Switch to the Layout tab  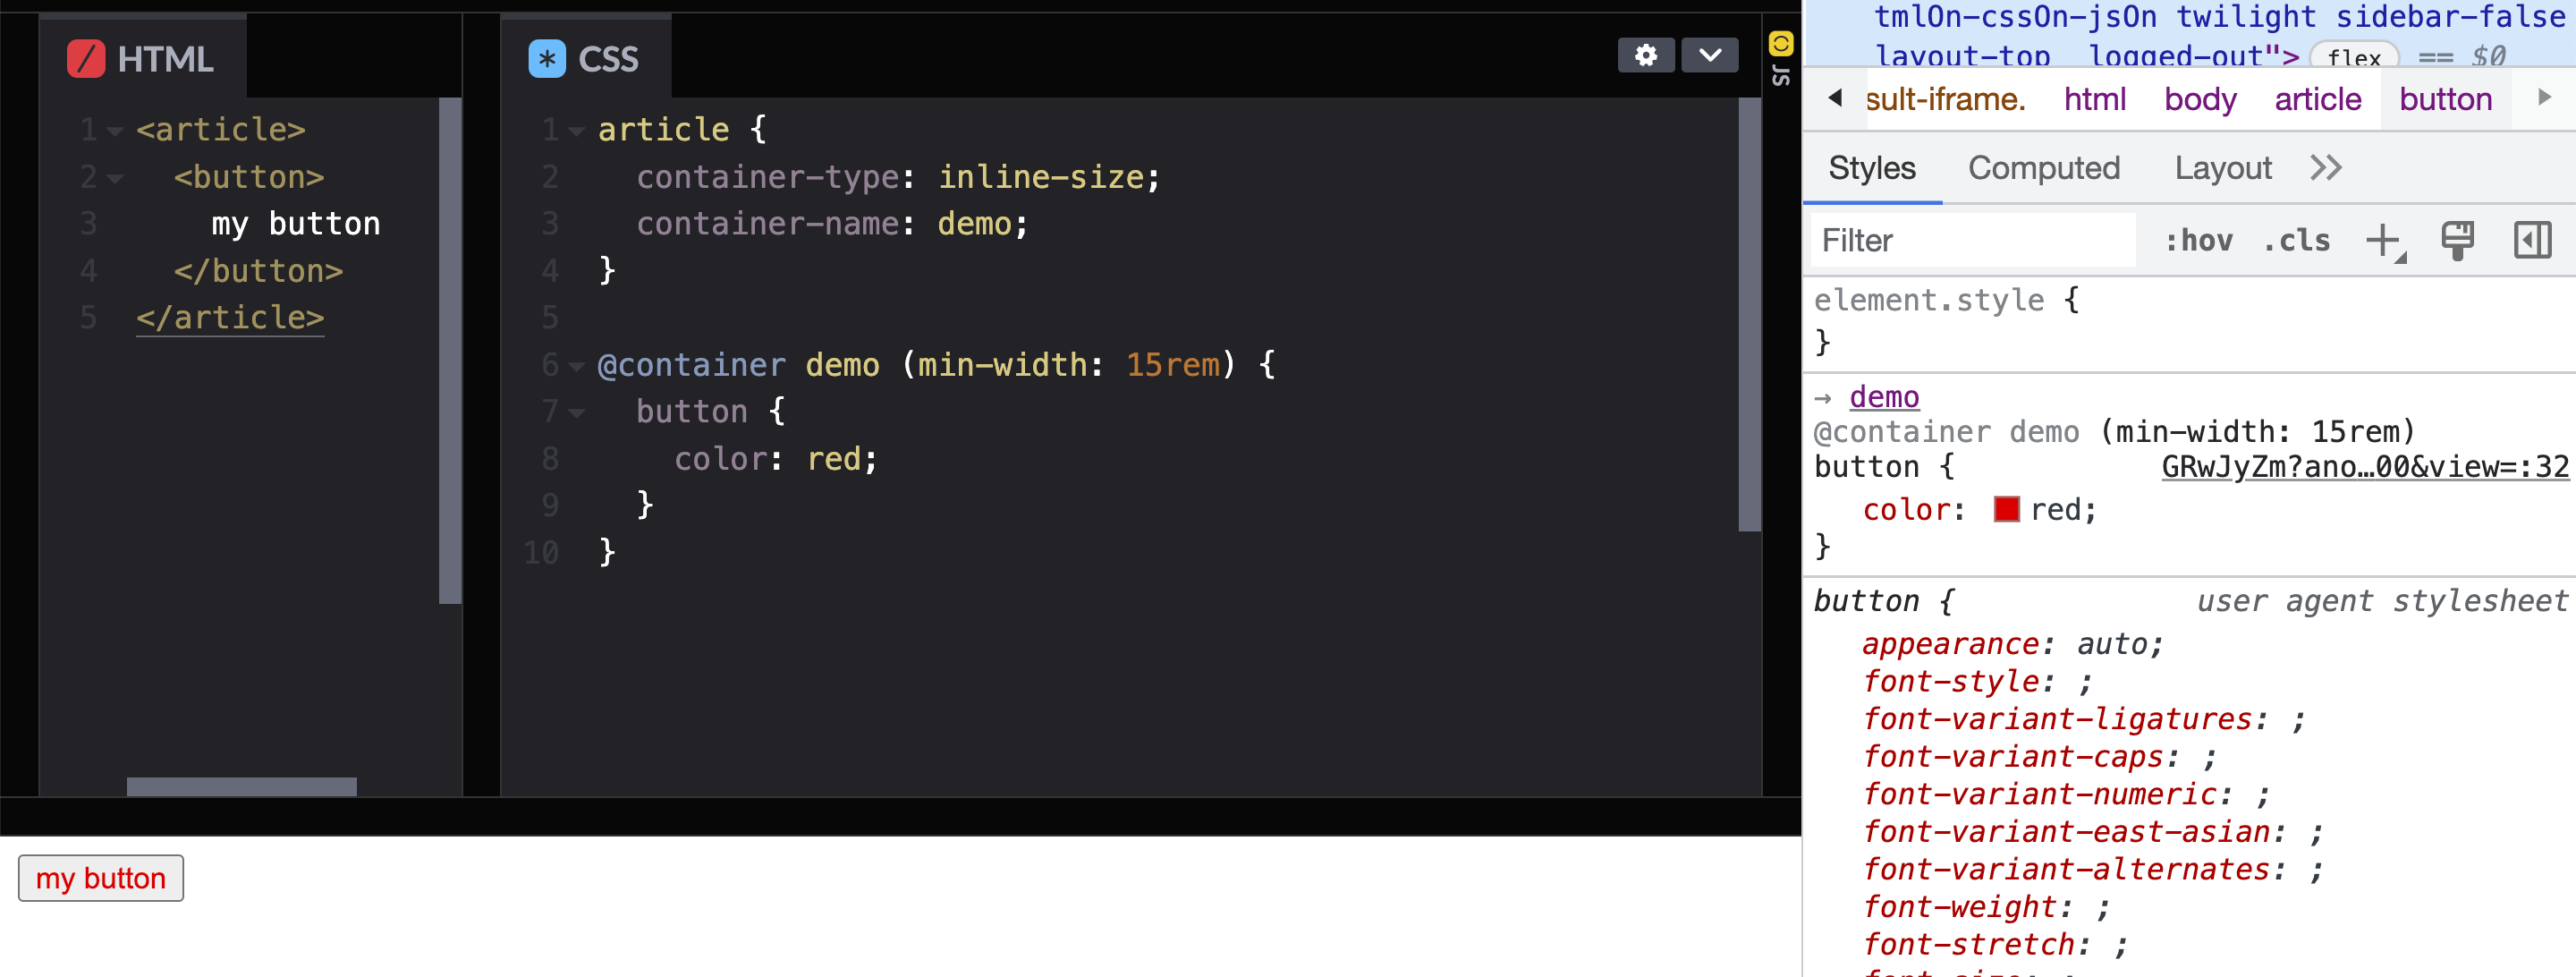2222,168
